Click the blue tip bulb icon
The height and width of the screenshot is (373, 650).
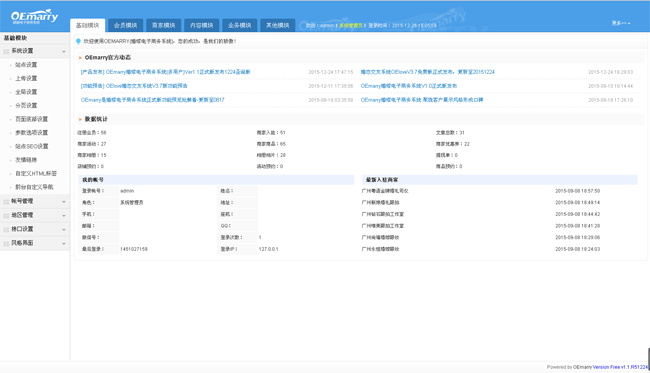[78, 41]
